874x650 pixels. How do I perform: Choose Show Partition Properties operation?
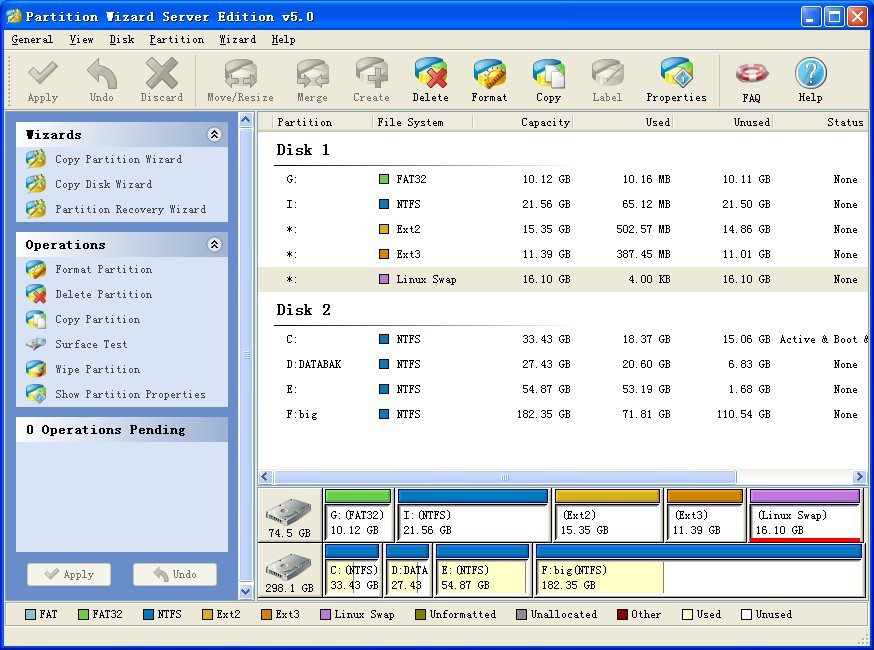[116, 394]
